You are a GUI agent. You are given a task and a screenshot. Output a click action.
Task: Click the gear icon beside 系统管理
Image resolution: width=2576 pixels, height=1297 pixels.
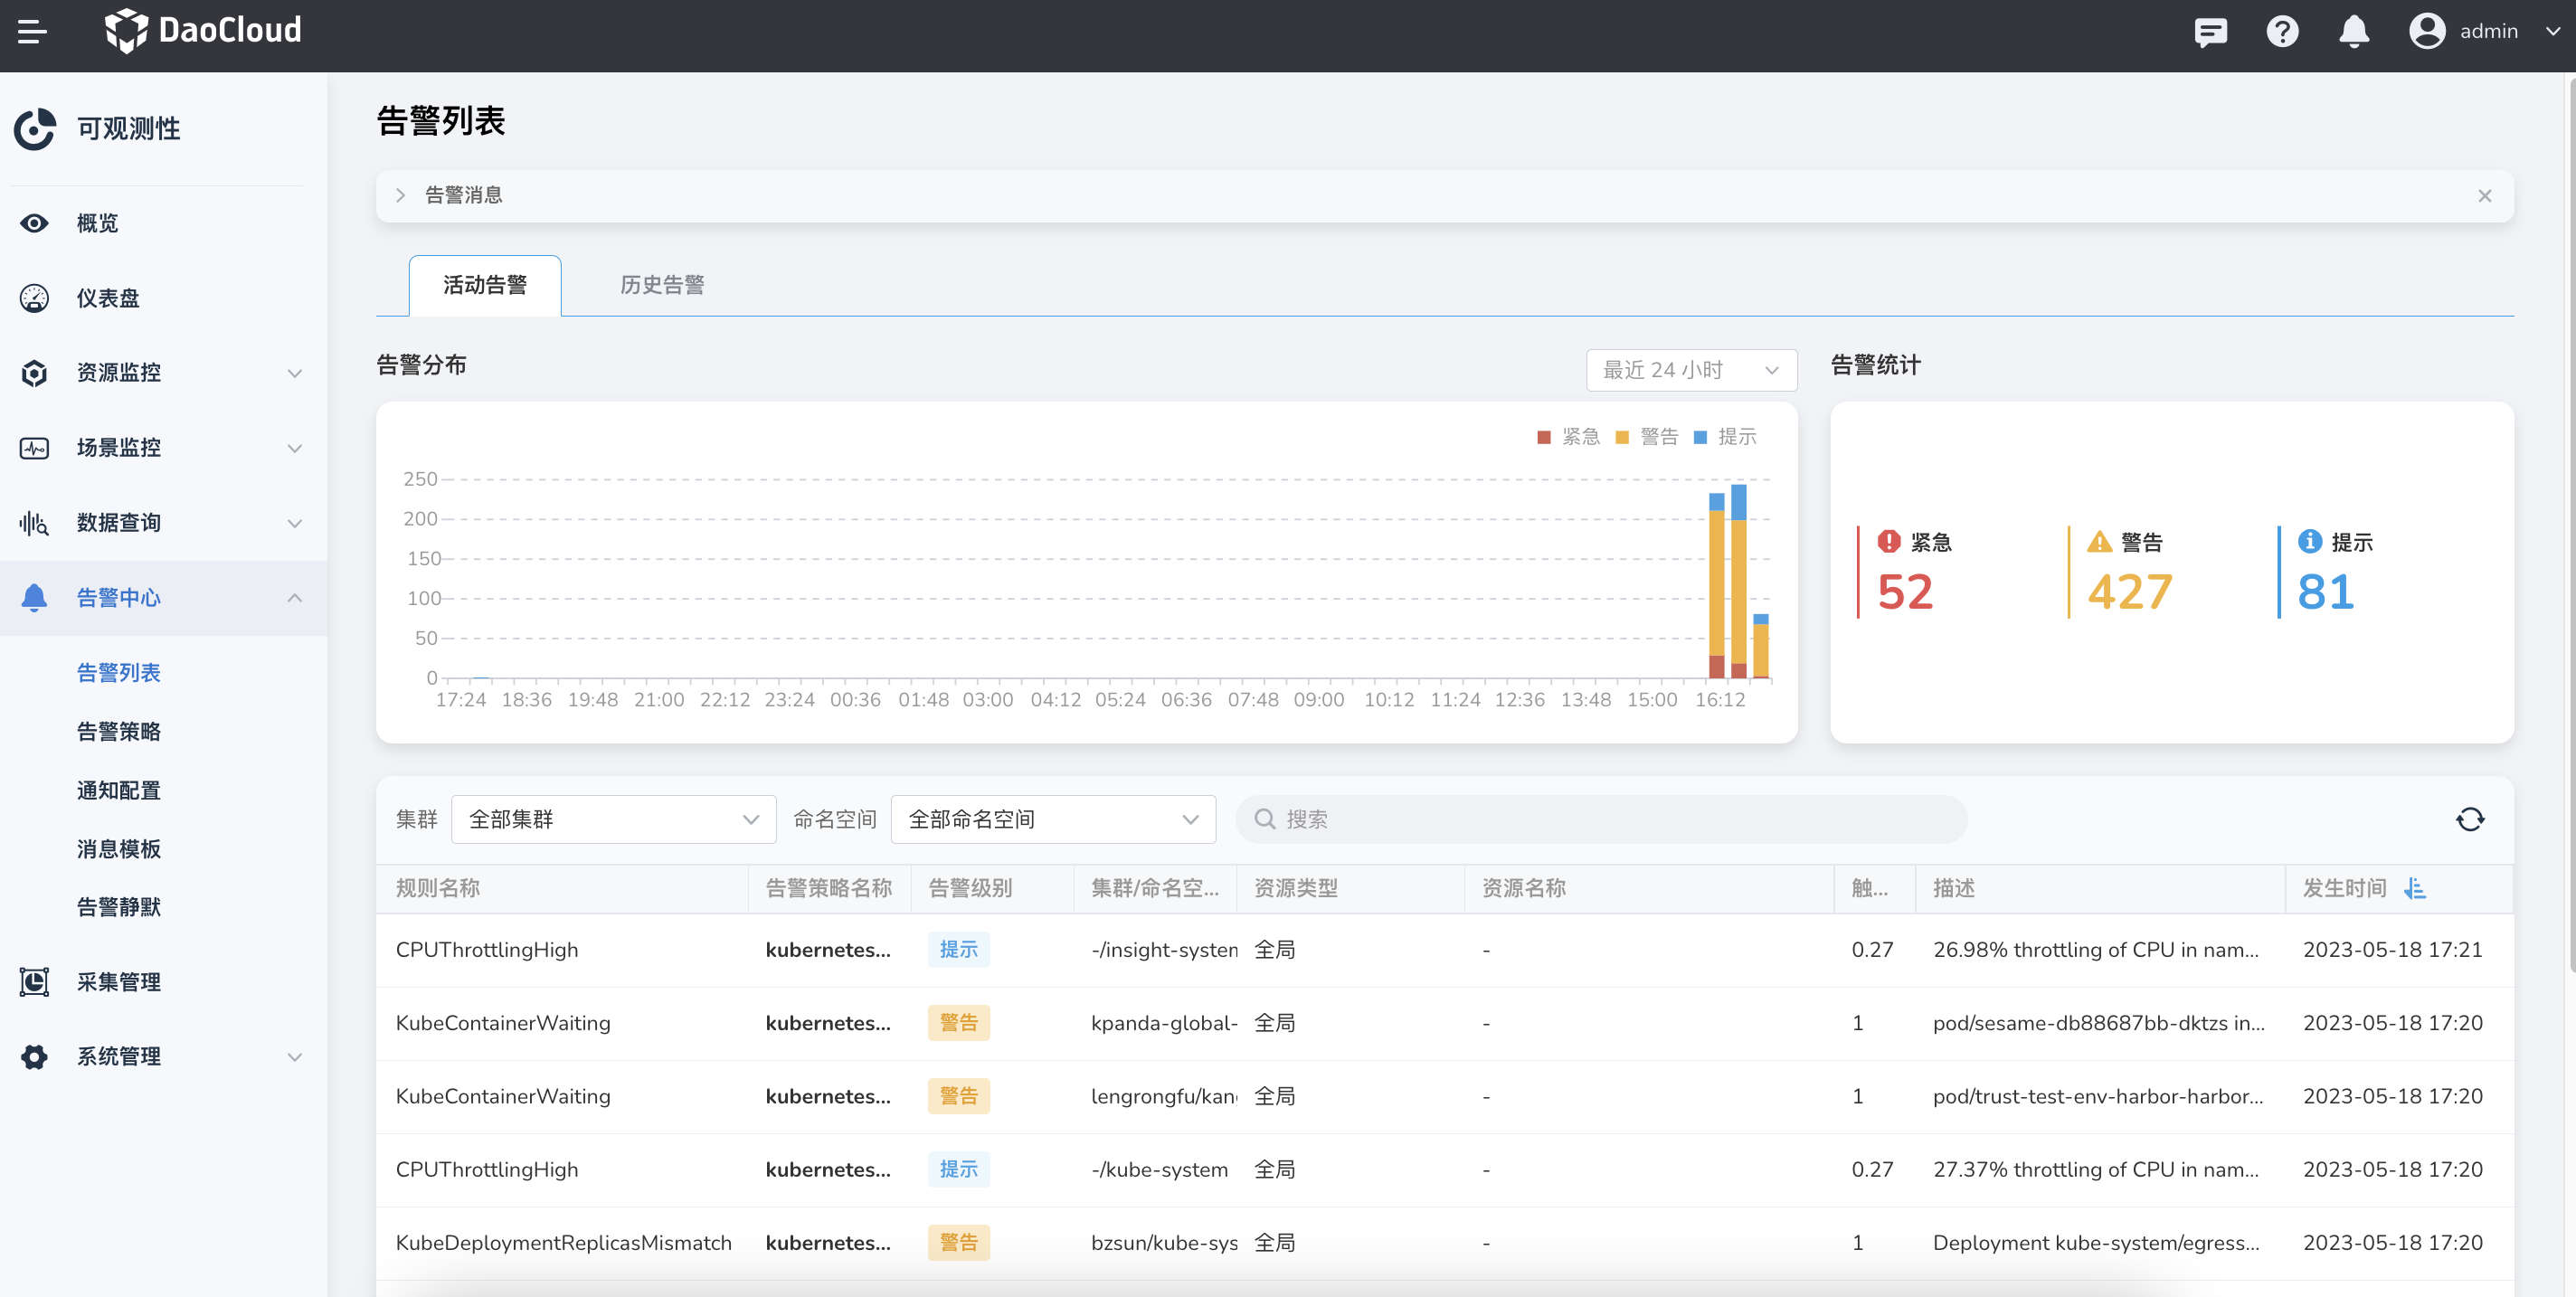(x=34, y=1057)
